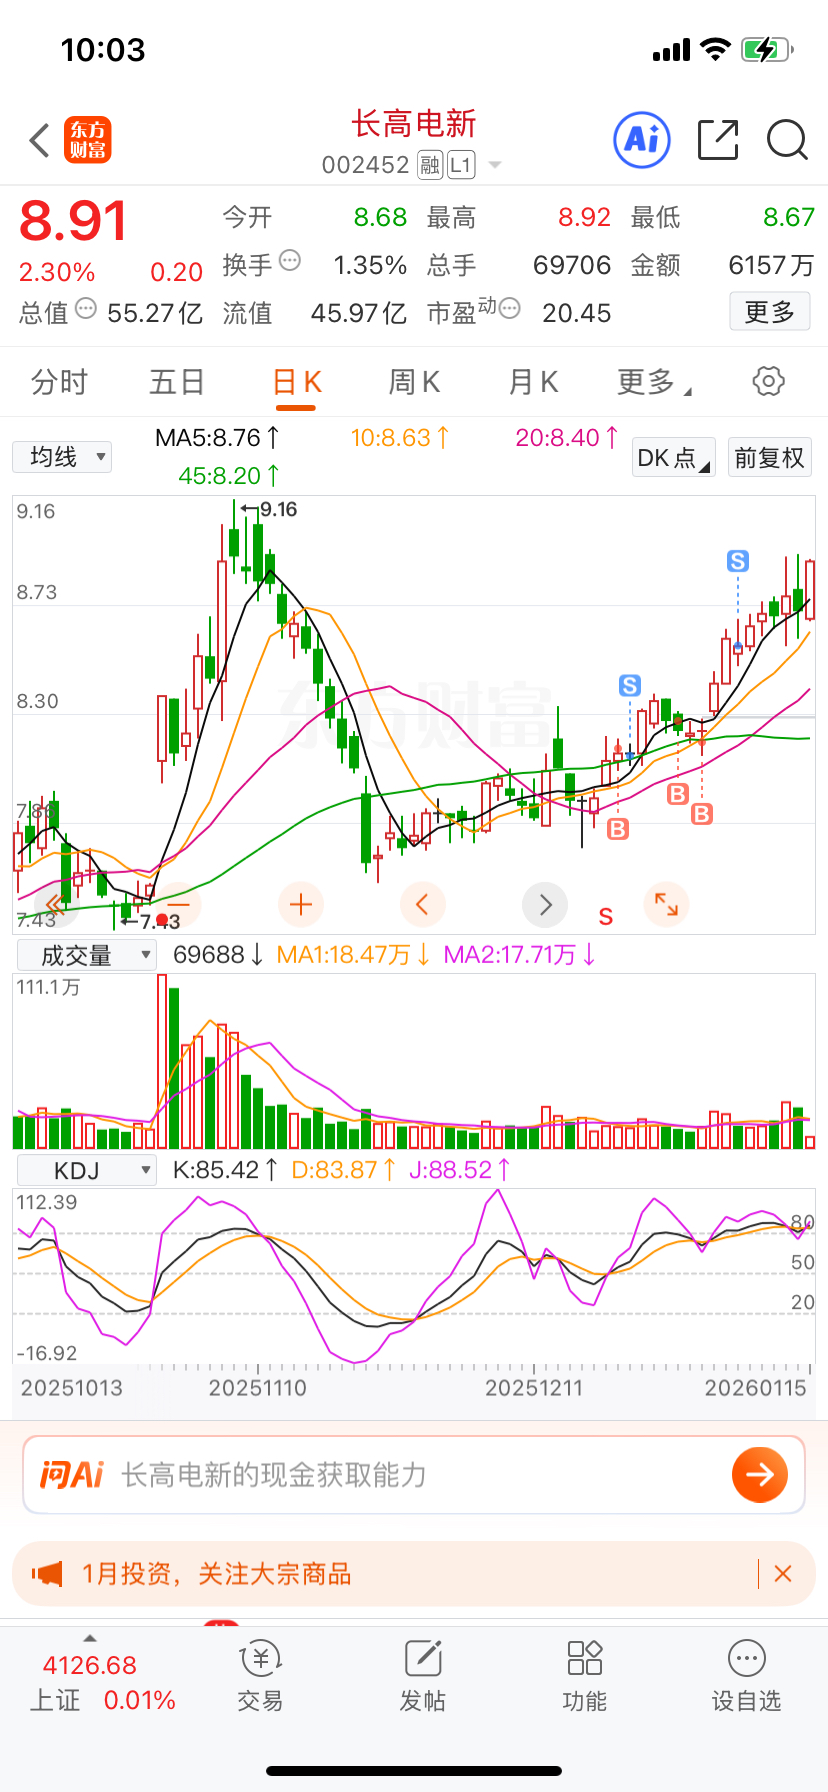The height and width of the screenshot is (1792, 828).
Task: Open the 均线 indicator dropdown
Action: pos(62,457)
